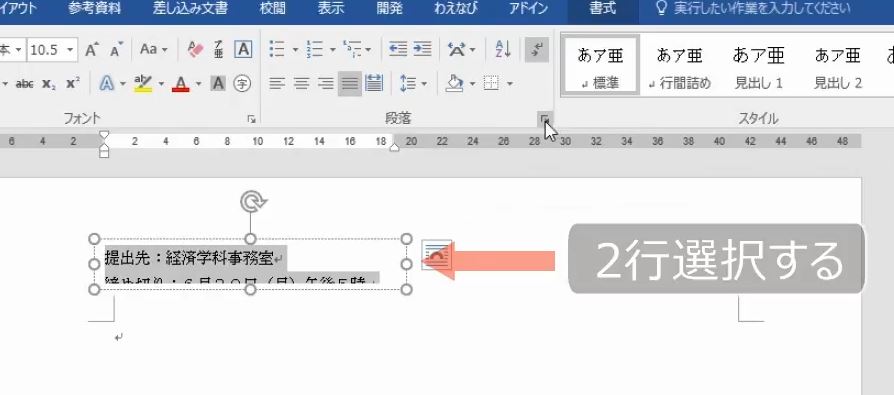Increase the font size with grow font
This screenshot has height=395, width=894.
[x=91, y=50]
